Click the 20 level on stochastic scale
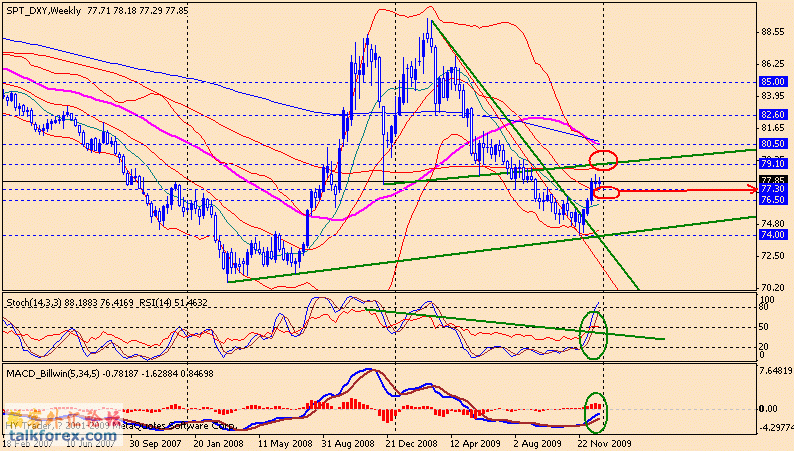 pos(765,347)
